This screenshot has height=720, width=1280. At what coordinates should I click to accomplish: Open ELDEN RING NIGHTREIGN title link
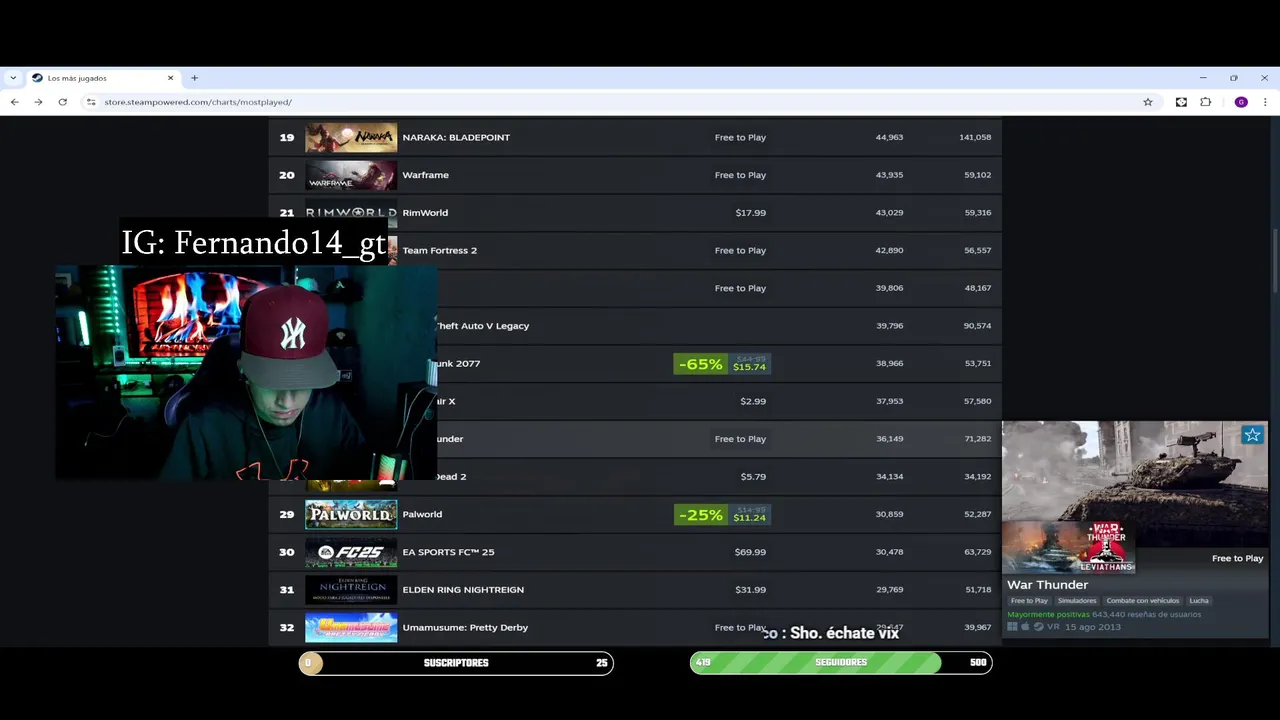click(463, 590)
